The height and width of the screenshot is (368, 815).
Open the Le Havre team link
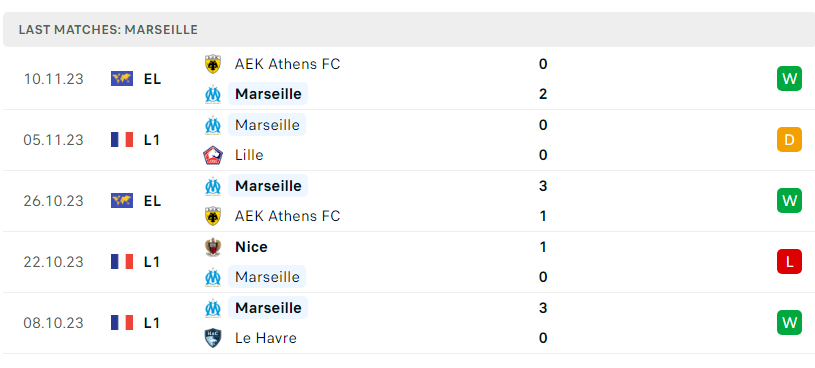(266, 338)
